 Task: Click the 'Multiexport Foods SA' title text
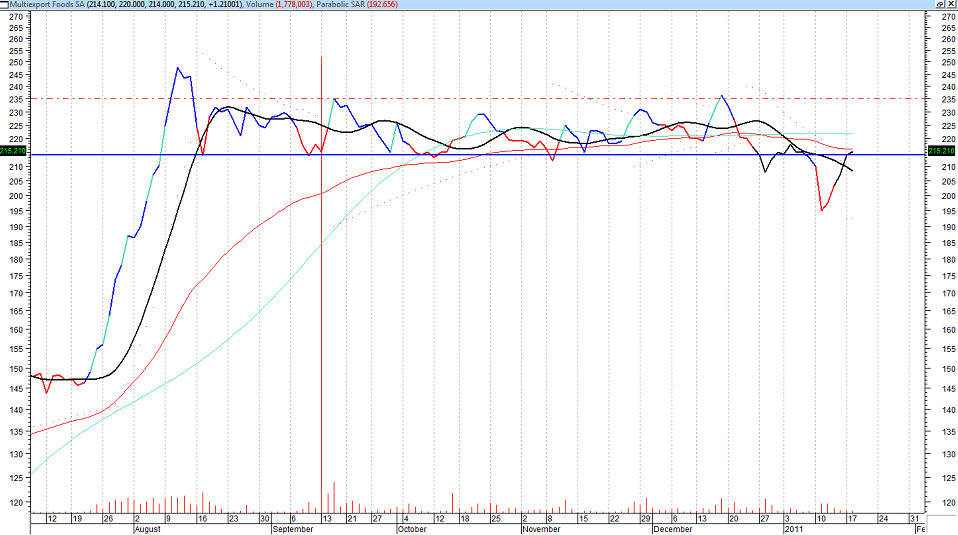(x=46, y=4)
